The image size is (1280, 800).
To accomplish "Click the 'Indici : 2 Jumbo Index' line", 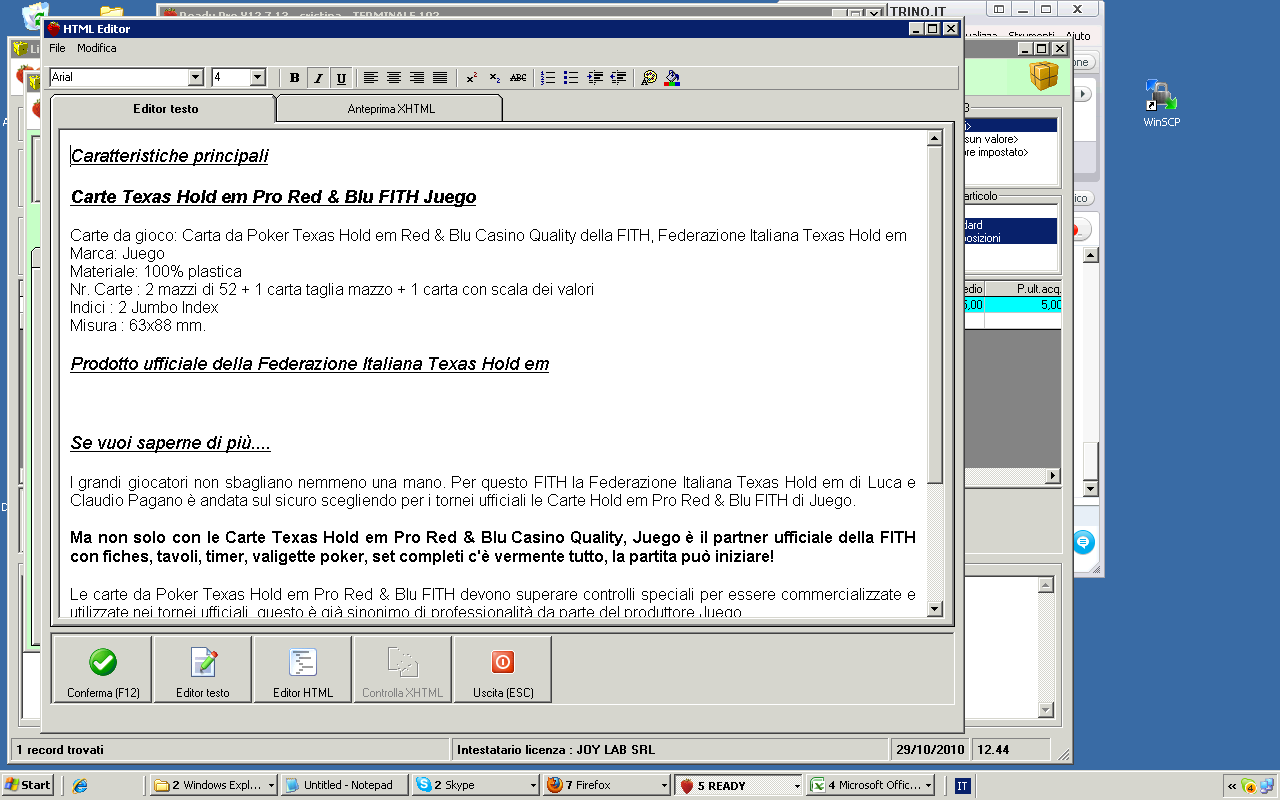I will coord(144,308).
